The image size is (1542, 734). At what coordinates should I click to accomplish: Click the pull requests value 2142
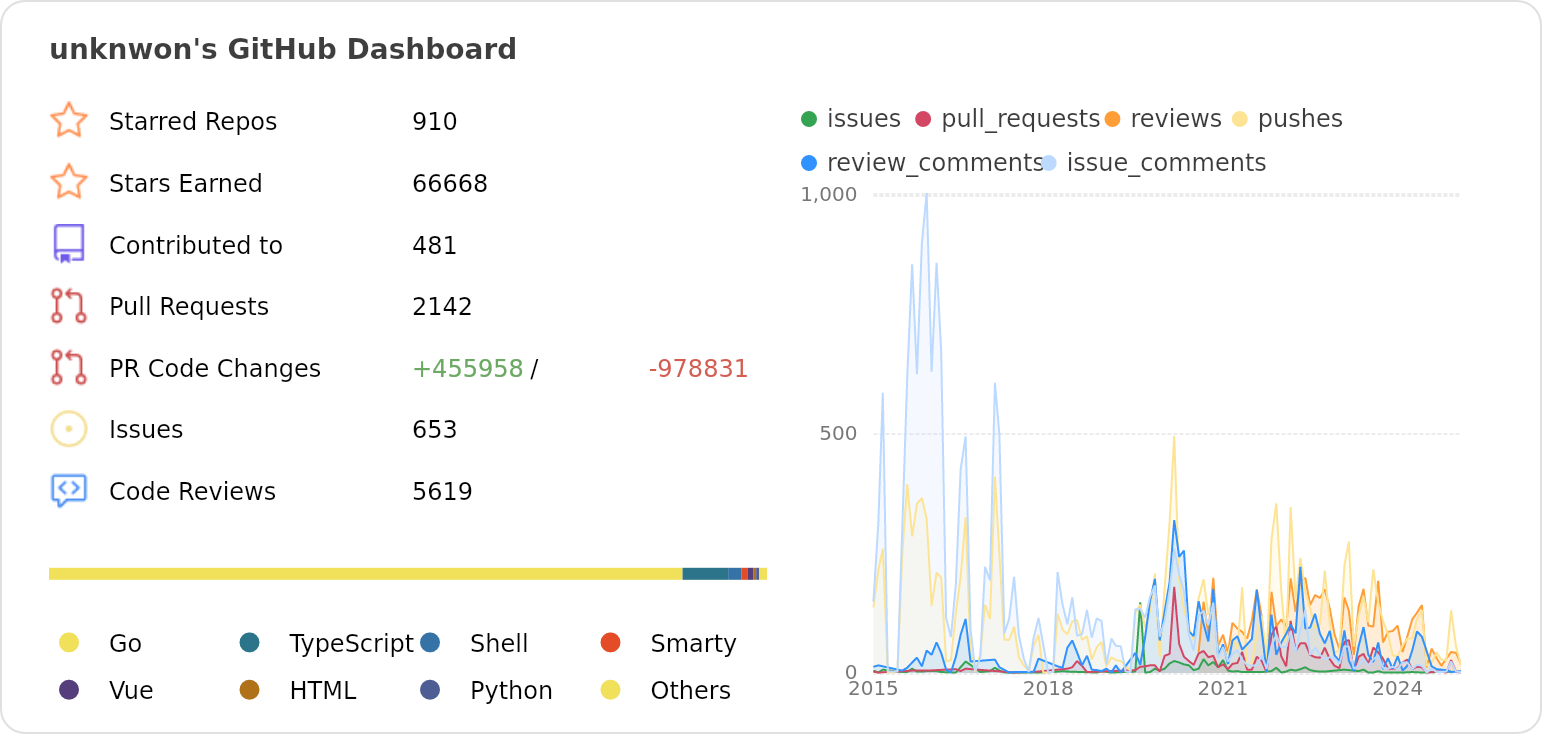click(x=442, y=307)
